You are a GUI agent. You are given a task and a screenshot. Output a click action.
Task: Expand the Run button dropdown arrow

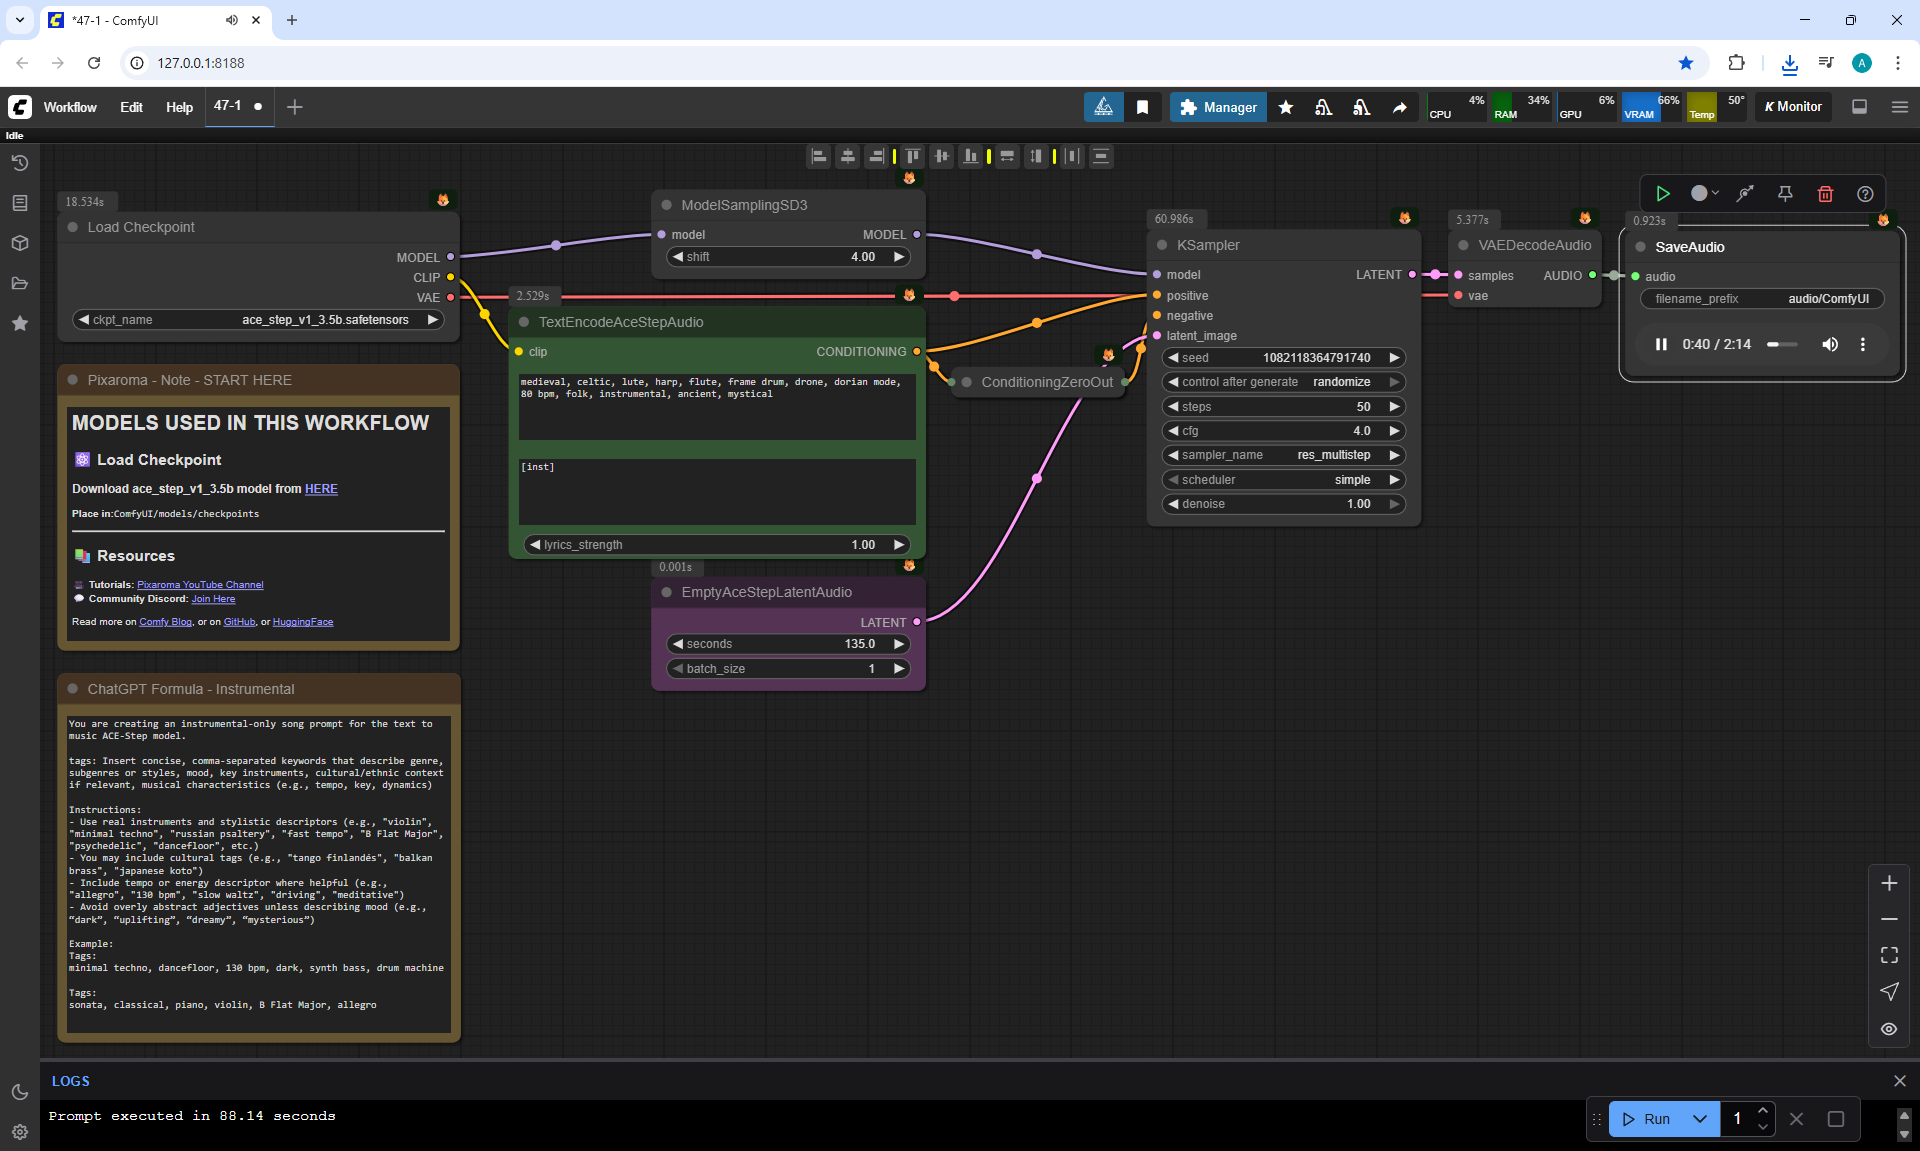click(1700, 1119)
